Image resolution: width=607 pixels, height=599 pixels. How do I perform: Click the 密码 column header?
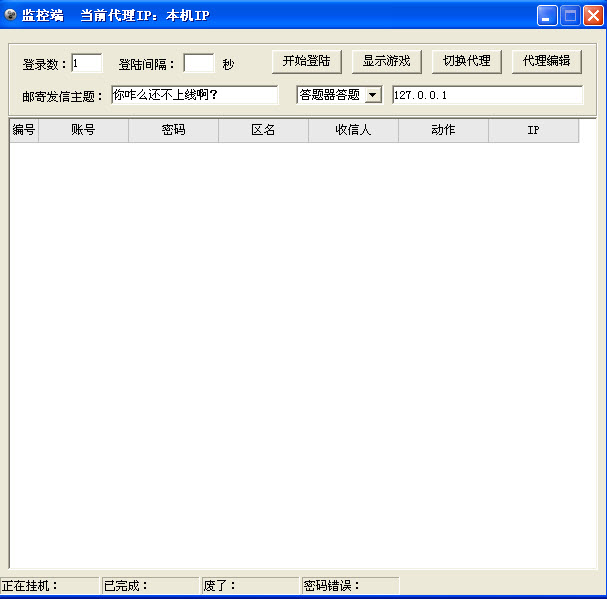point(173,130)
